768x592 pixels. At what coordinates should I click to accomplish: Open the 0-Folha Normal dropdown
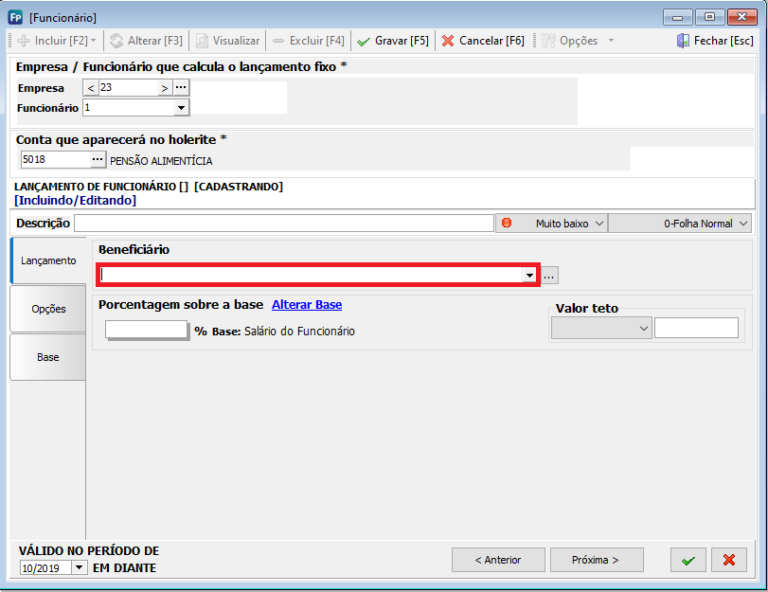[679, 223]
